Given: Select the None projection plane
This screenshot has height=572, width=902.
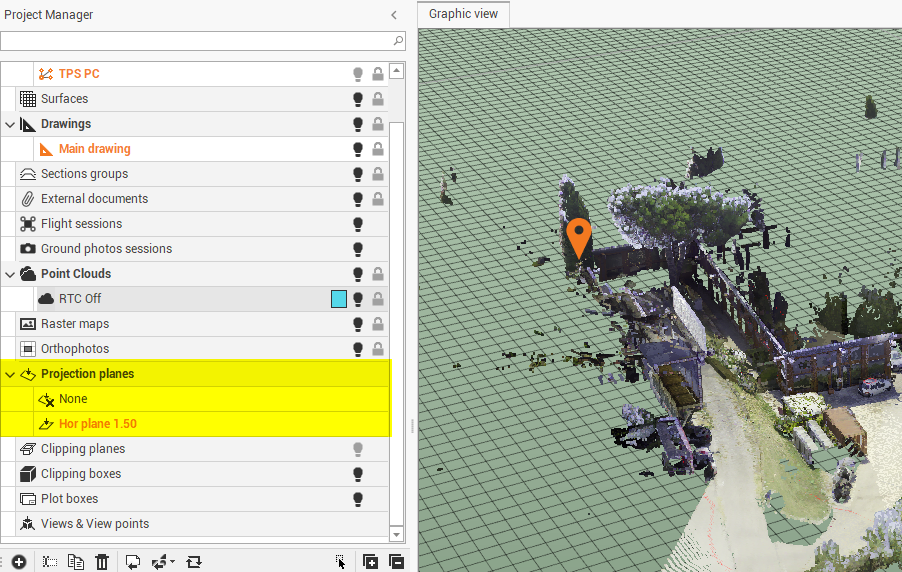Looking at the screenshot, I should point(73,399).
